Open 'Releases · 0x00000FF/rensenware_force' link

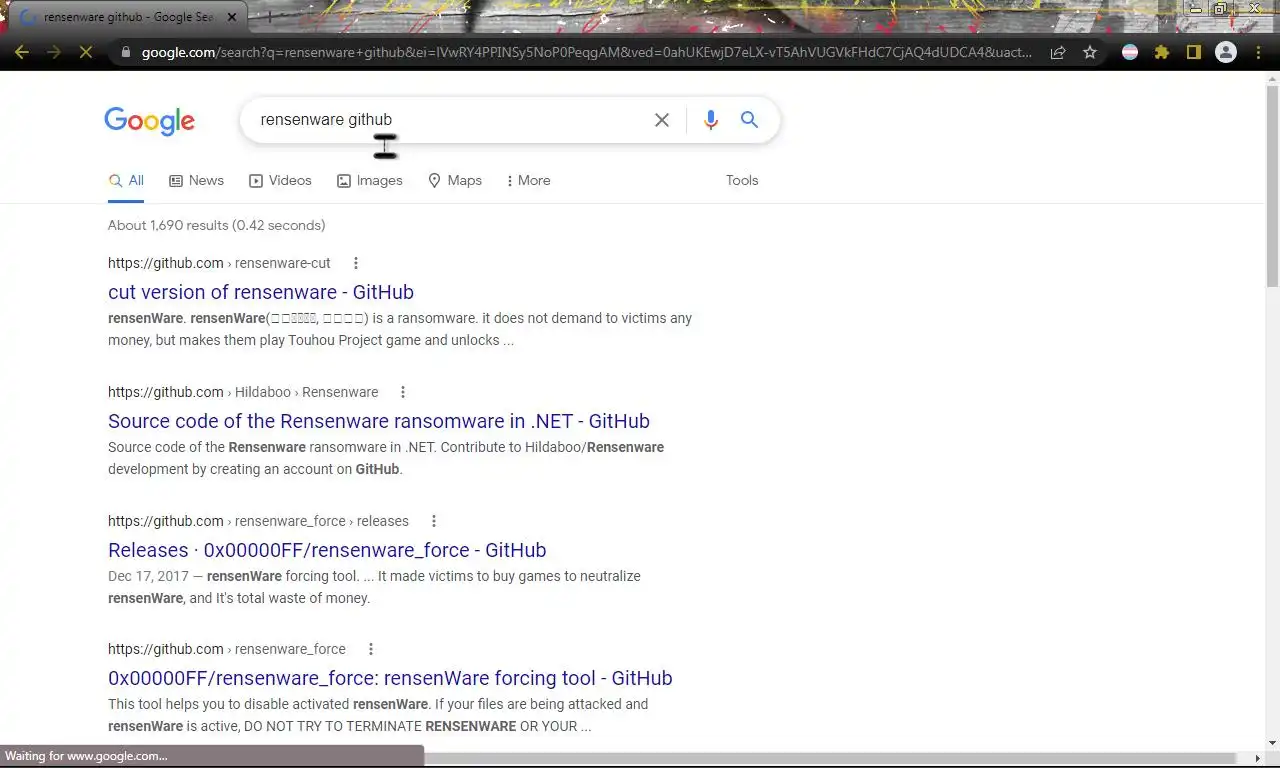(x=327, y=550)
